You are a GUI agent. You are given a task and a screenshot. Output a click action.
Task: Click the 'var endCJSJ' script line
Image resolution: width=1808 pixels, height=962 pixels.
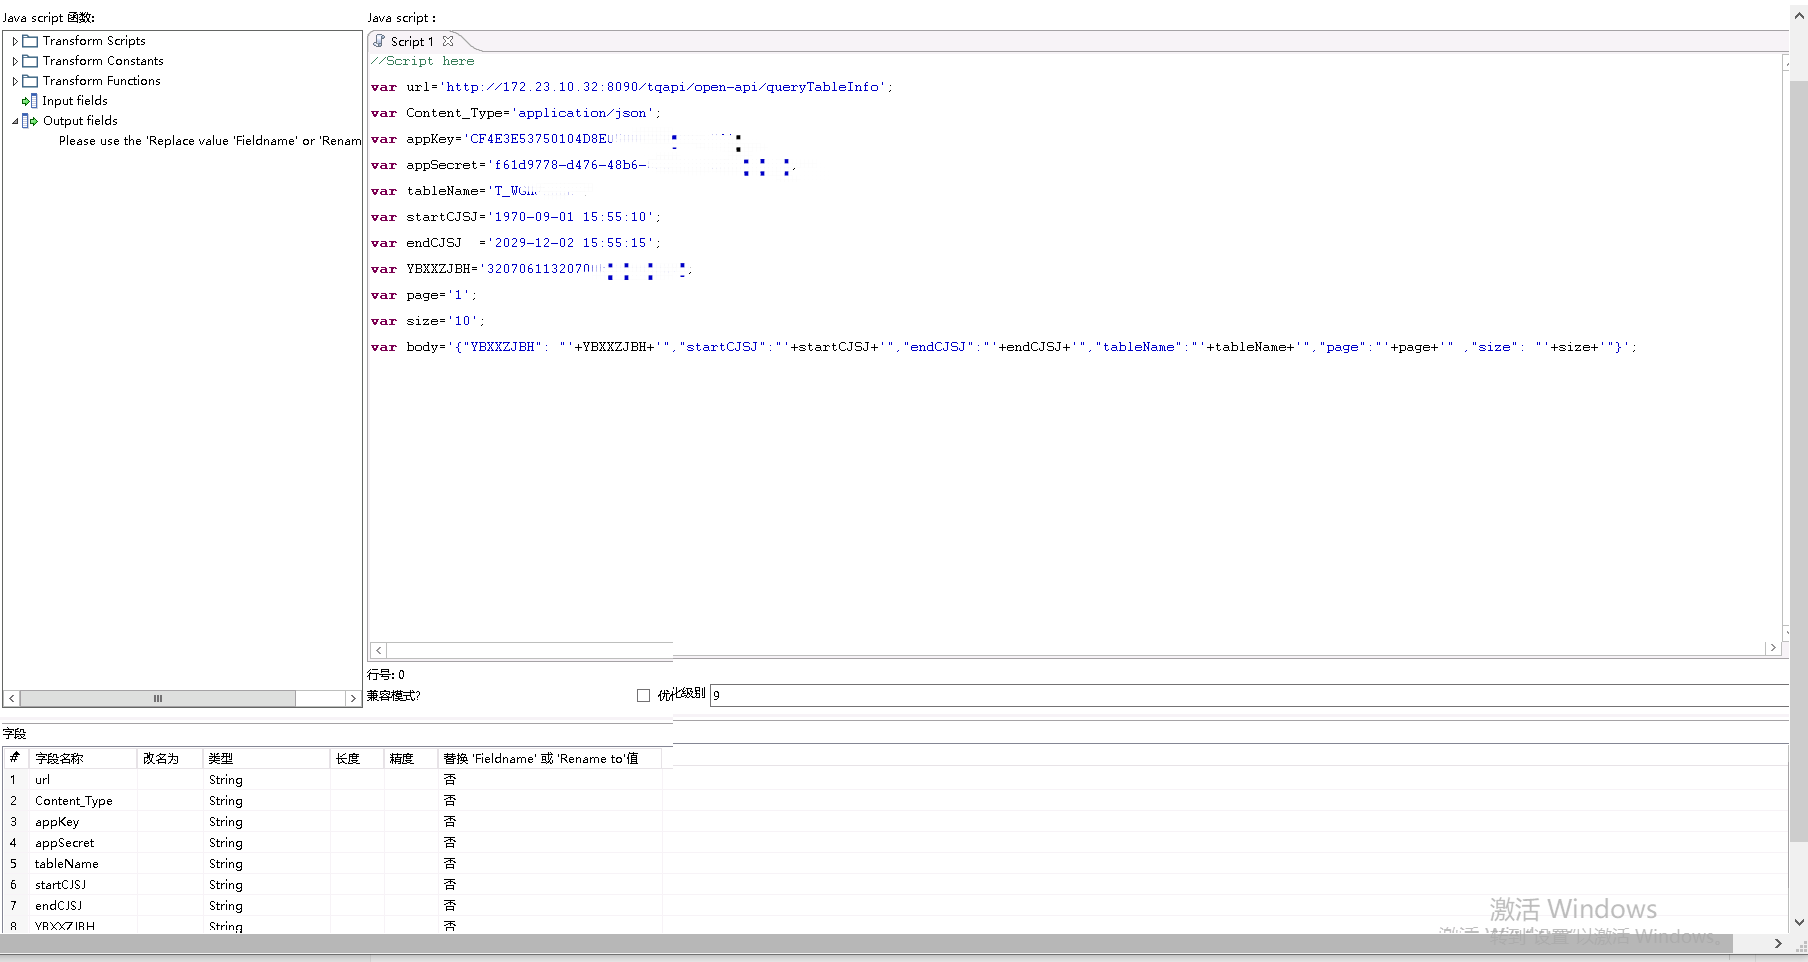[515, 243]
